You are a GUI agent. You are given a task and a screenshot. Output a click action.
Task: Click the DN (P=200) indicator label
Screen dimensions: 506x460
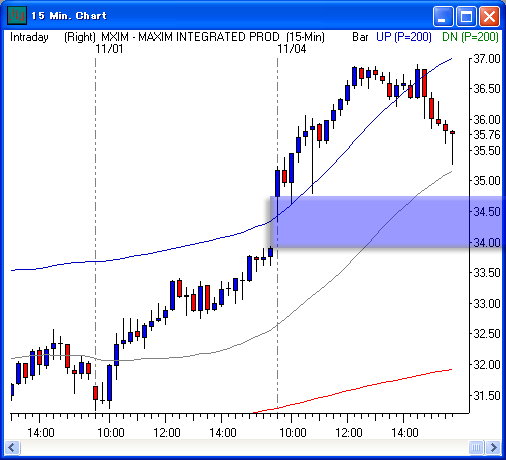point(470,37)
